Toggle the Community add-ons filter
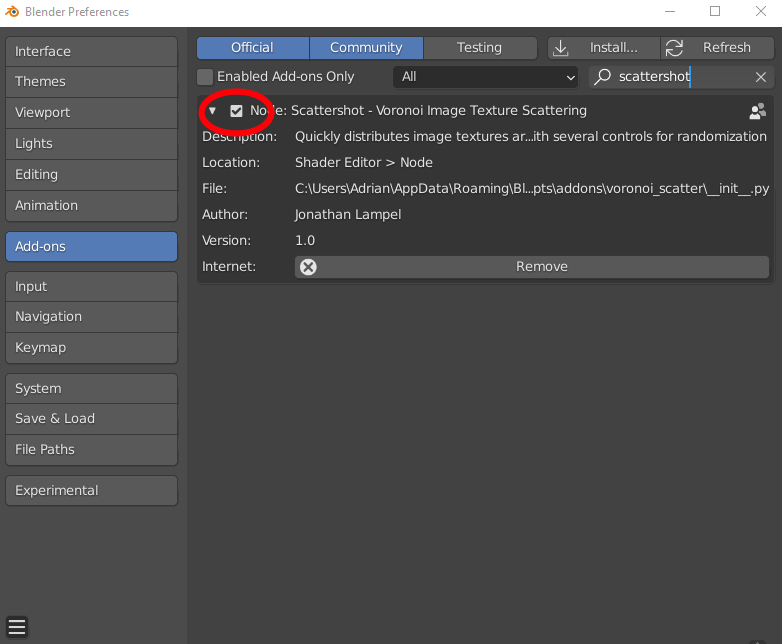This screenshot has height=644, width=782. tap(366, 48)
